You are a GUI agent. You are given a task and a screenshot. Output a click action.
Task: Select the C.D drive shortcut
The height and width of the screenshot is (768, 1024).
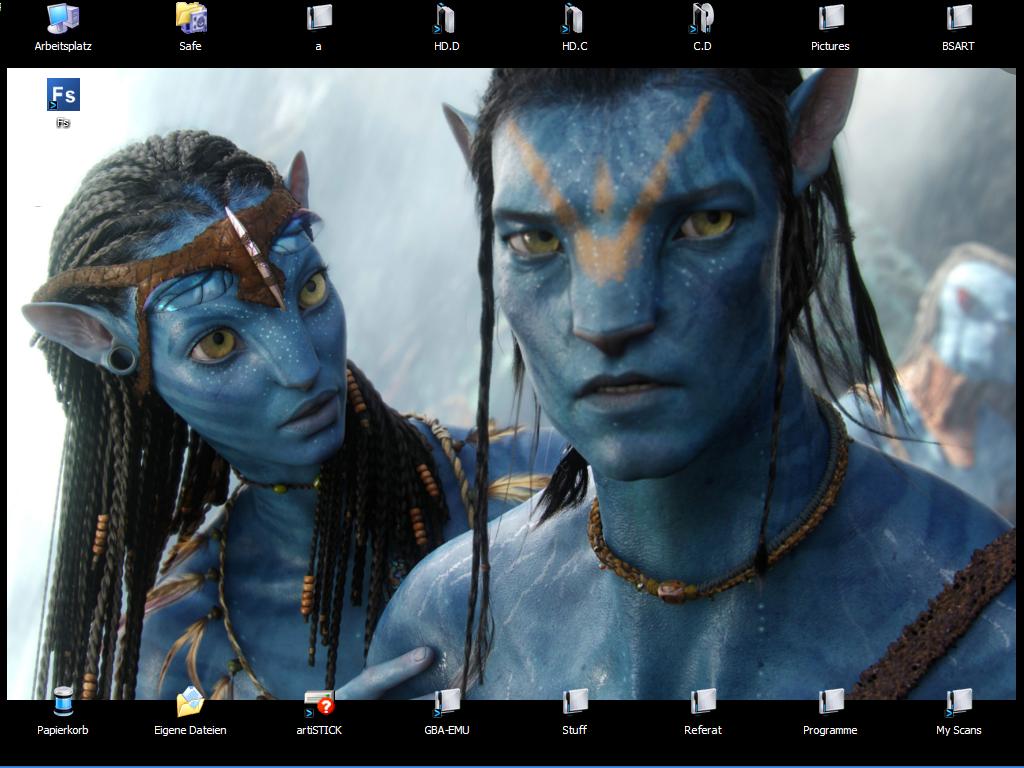click(x=702, y=19)
